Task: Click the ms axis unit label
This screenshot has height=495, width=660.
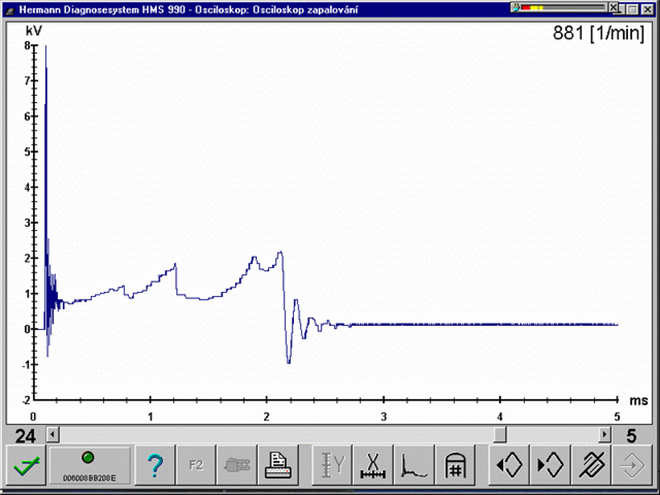Action: pos(639,401)
